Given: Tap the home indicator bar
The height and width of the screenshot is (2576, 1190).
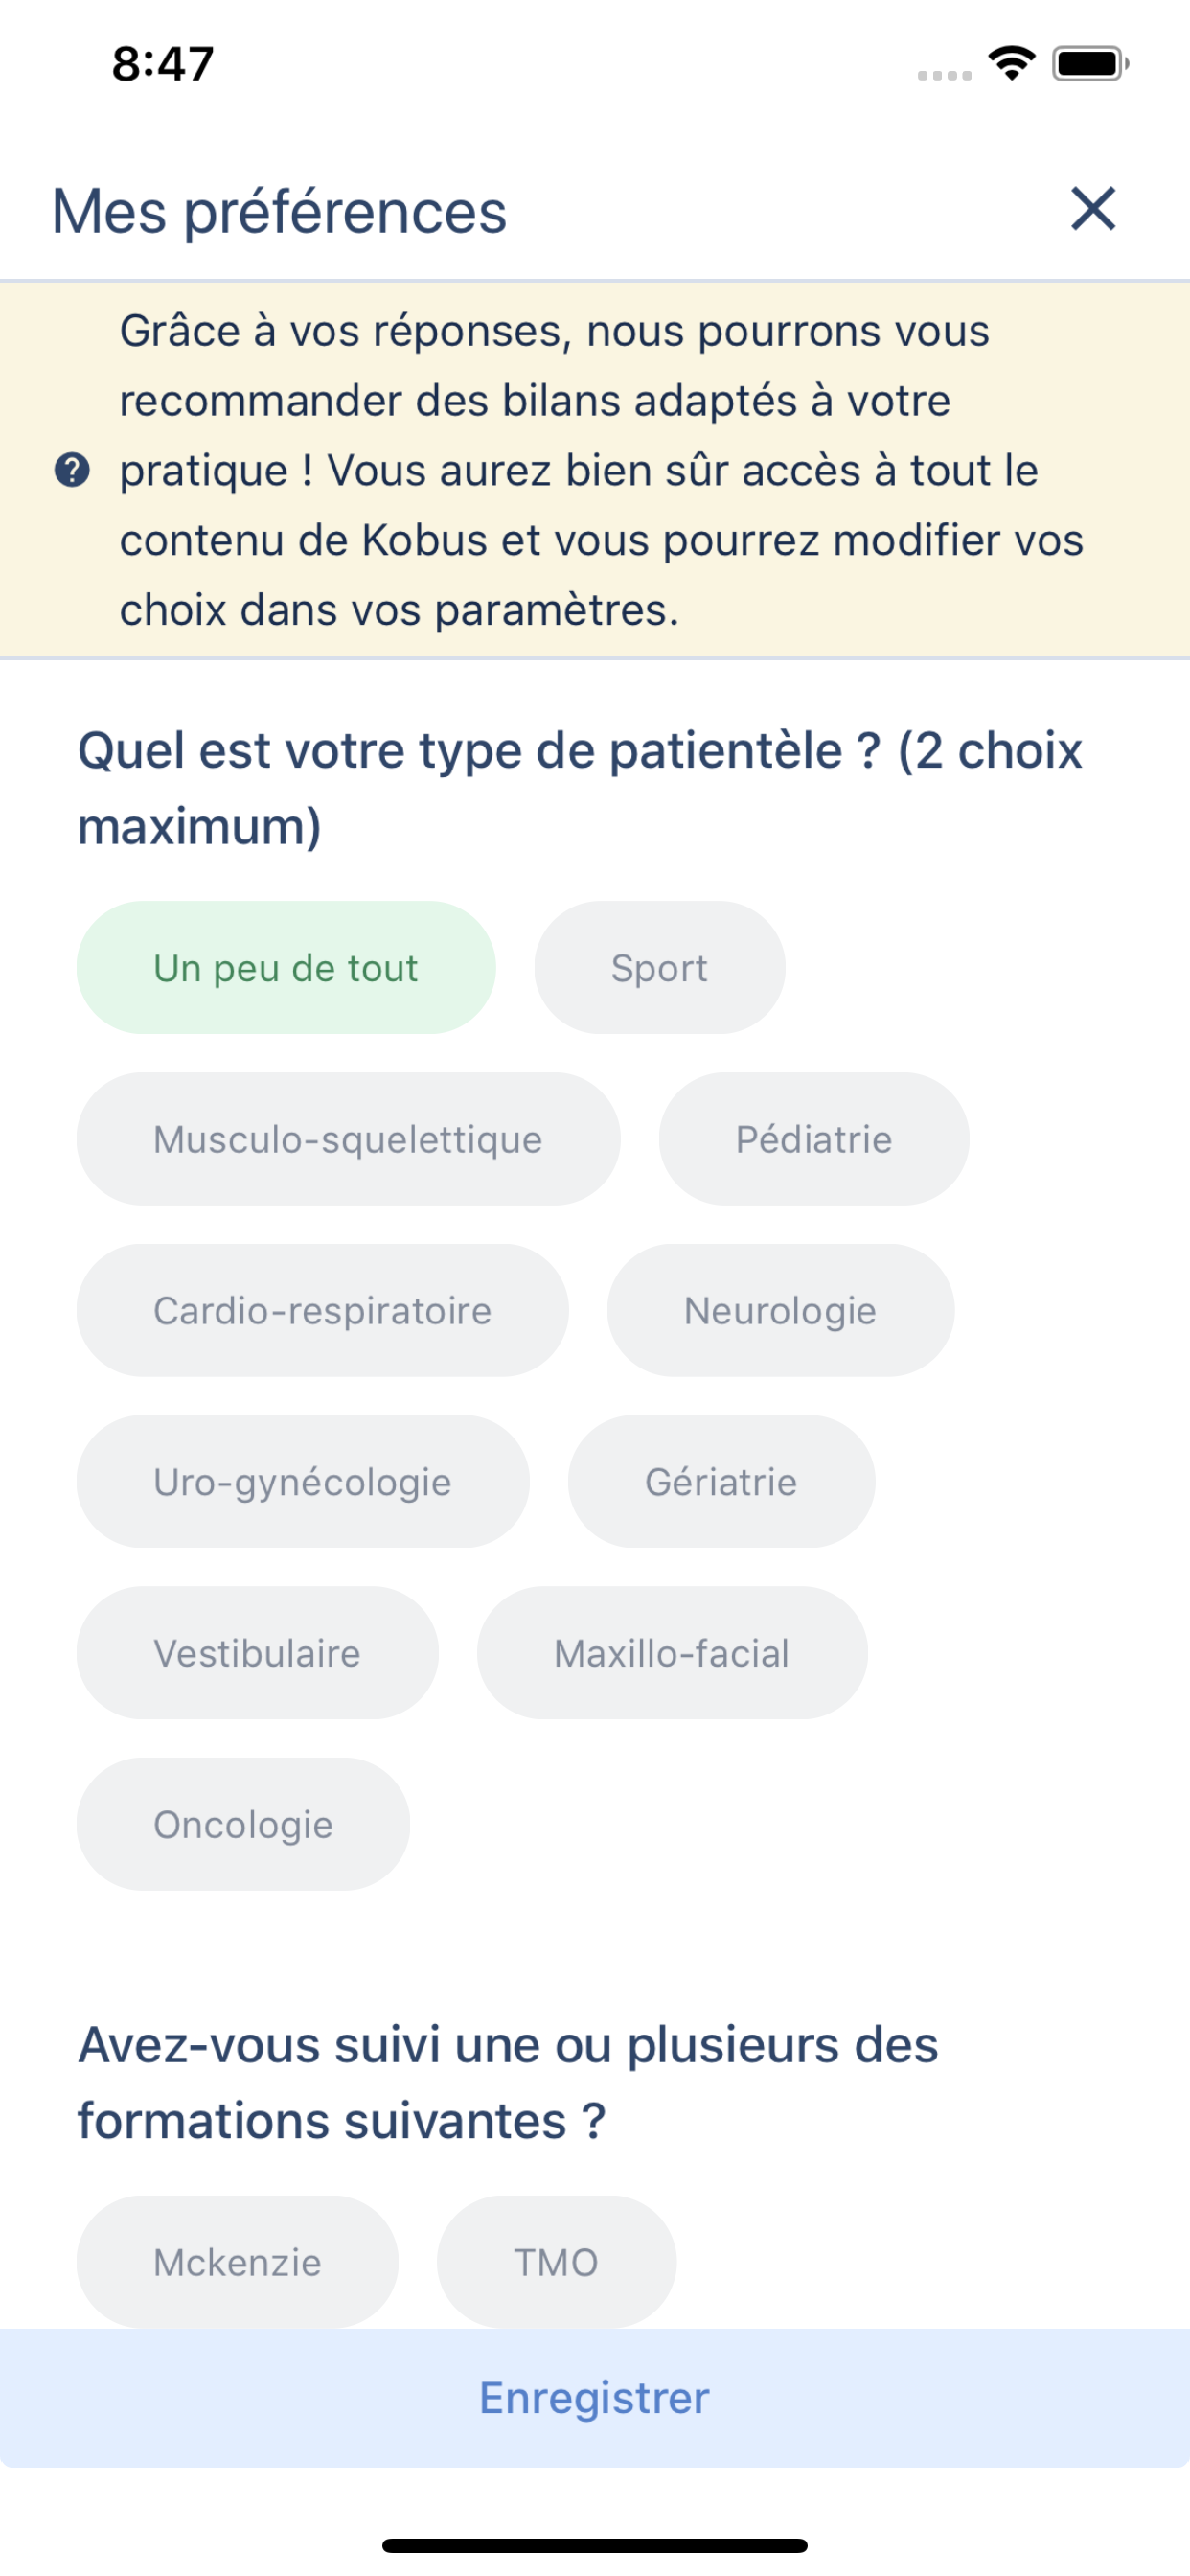Looking at the screenshot, I should (595, 2545).
